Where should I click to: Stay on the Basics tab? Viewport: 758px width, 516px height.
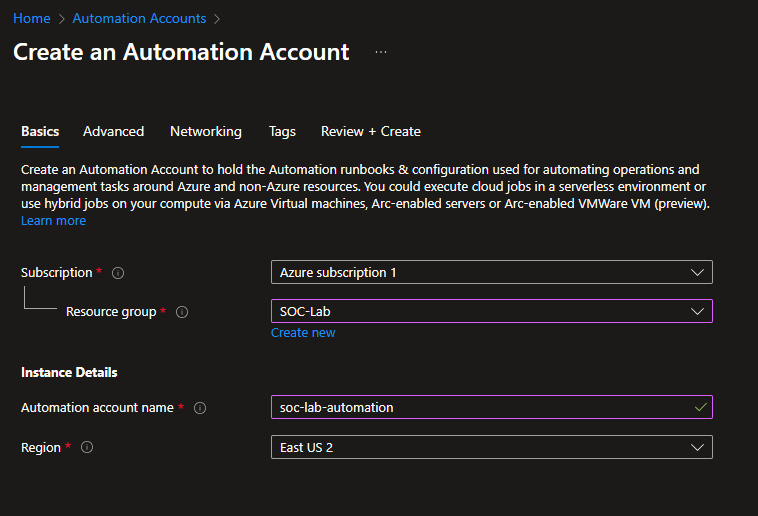click(40, 131)
